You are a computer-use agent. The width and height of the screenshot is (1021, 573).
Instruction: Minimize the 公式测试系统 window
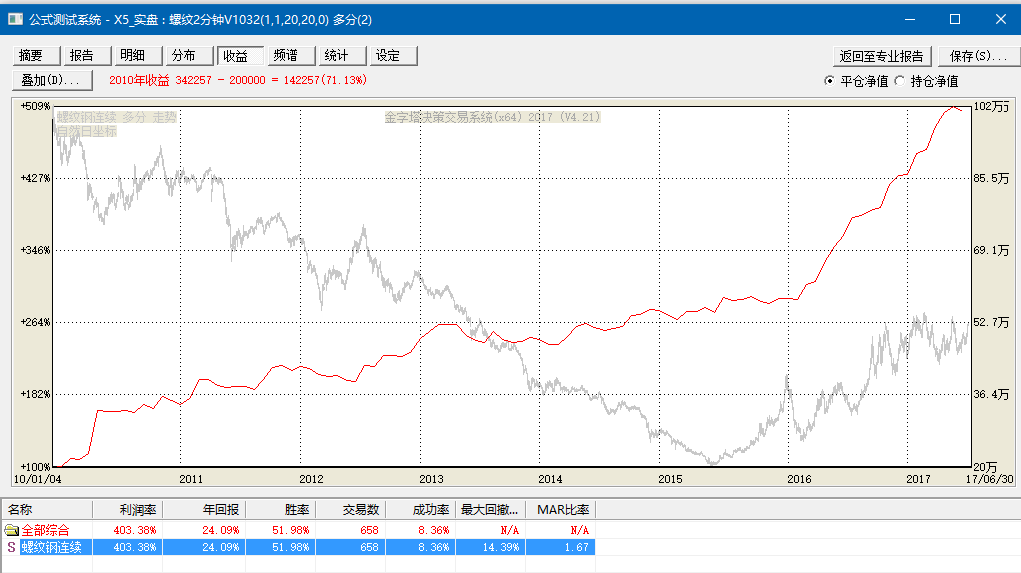coord(910,20)
